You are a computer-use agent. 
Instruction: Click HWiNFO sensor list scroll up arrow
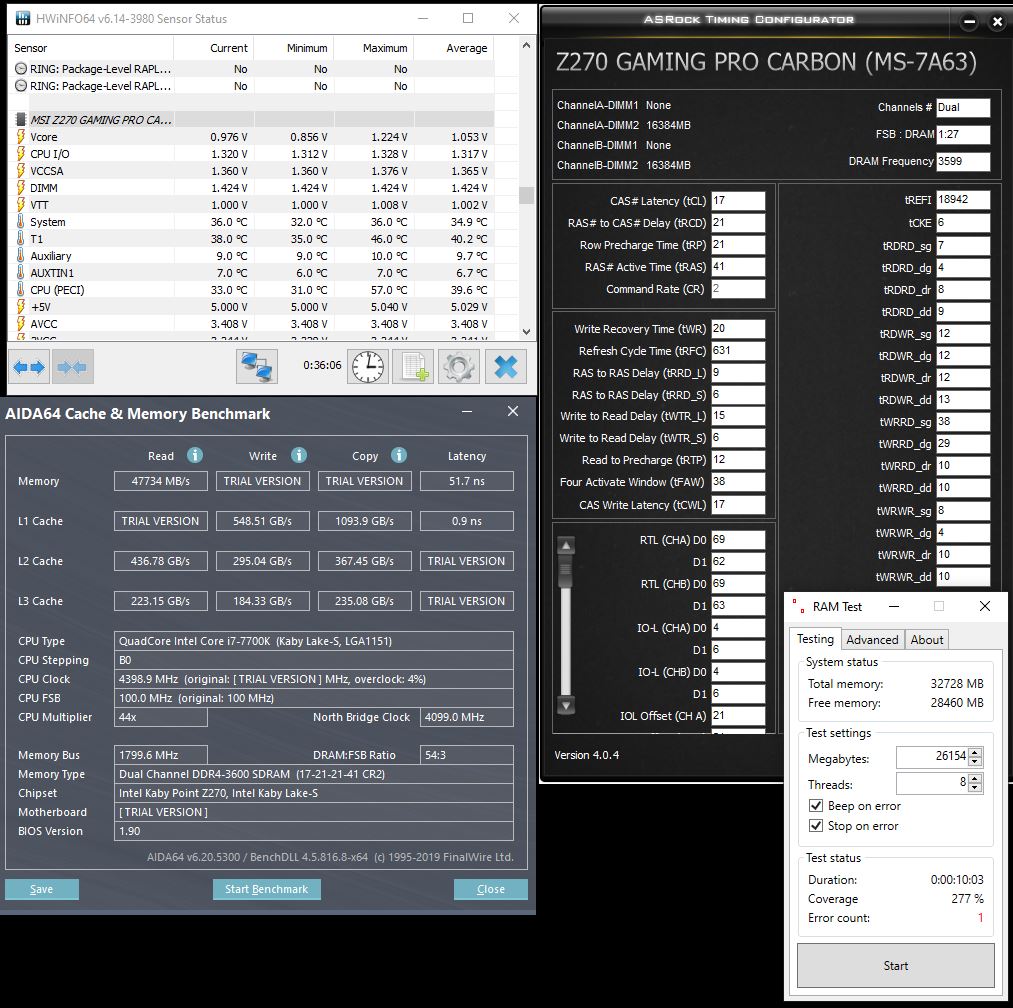[526, 45]
